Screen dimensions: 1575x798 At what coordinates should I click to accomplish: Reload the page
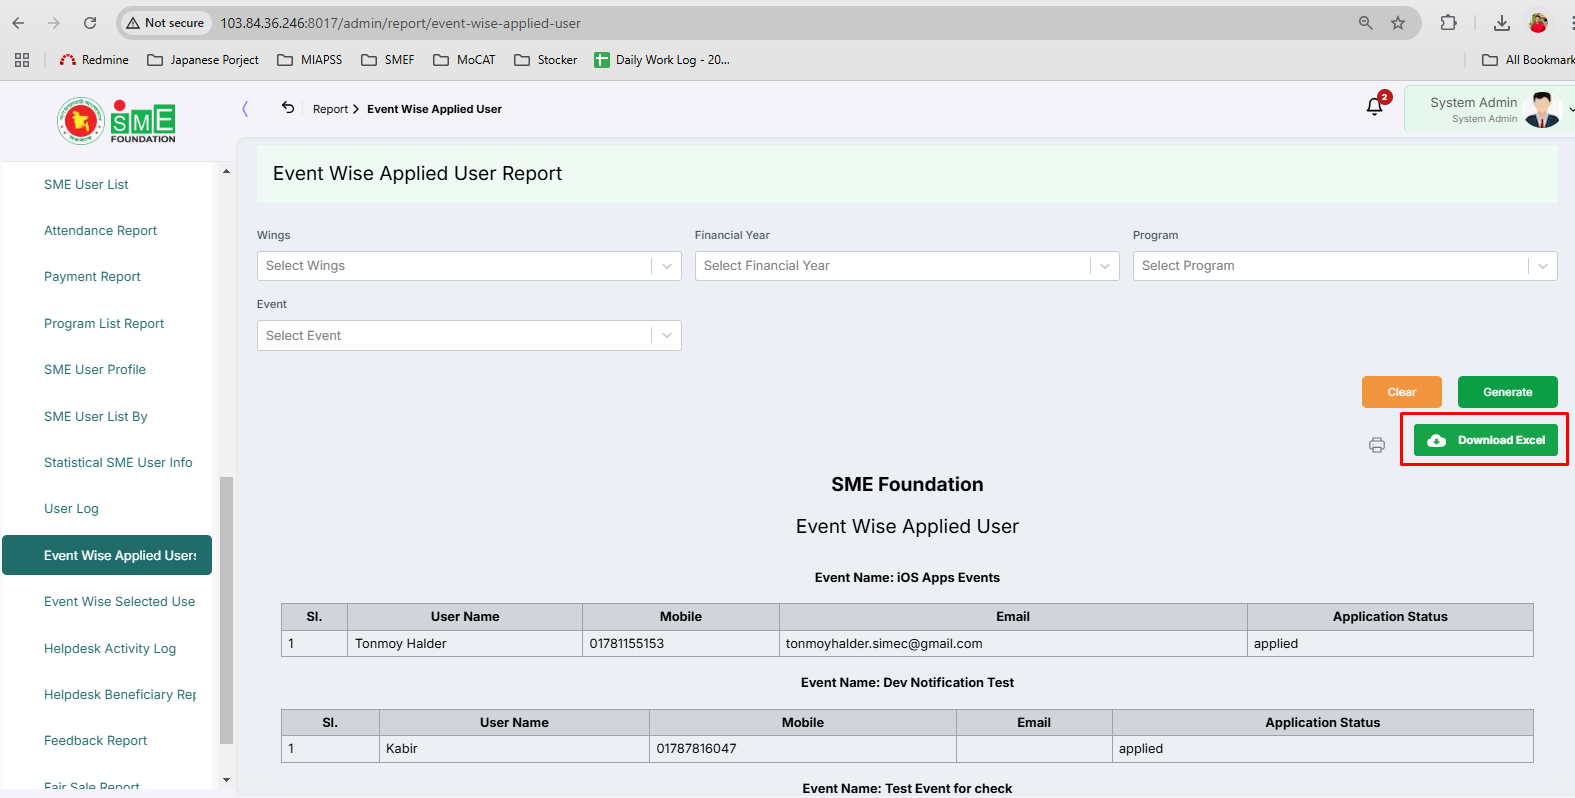pos(90,23)
